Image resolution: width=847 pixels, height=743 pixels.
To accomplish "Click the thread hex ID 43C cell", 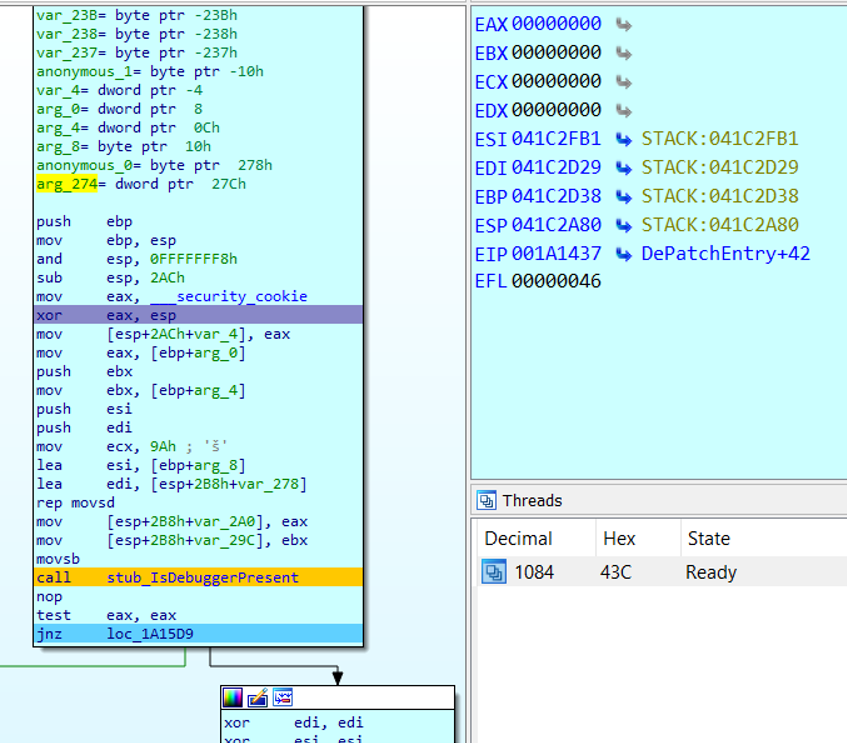I will pos(616,572).
